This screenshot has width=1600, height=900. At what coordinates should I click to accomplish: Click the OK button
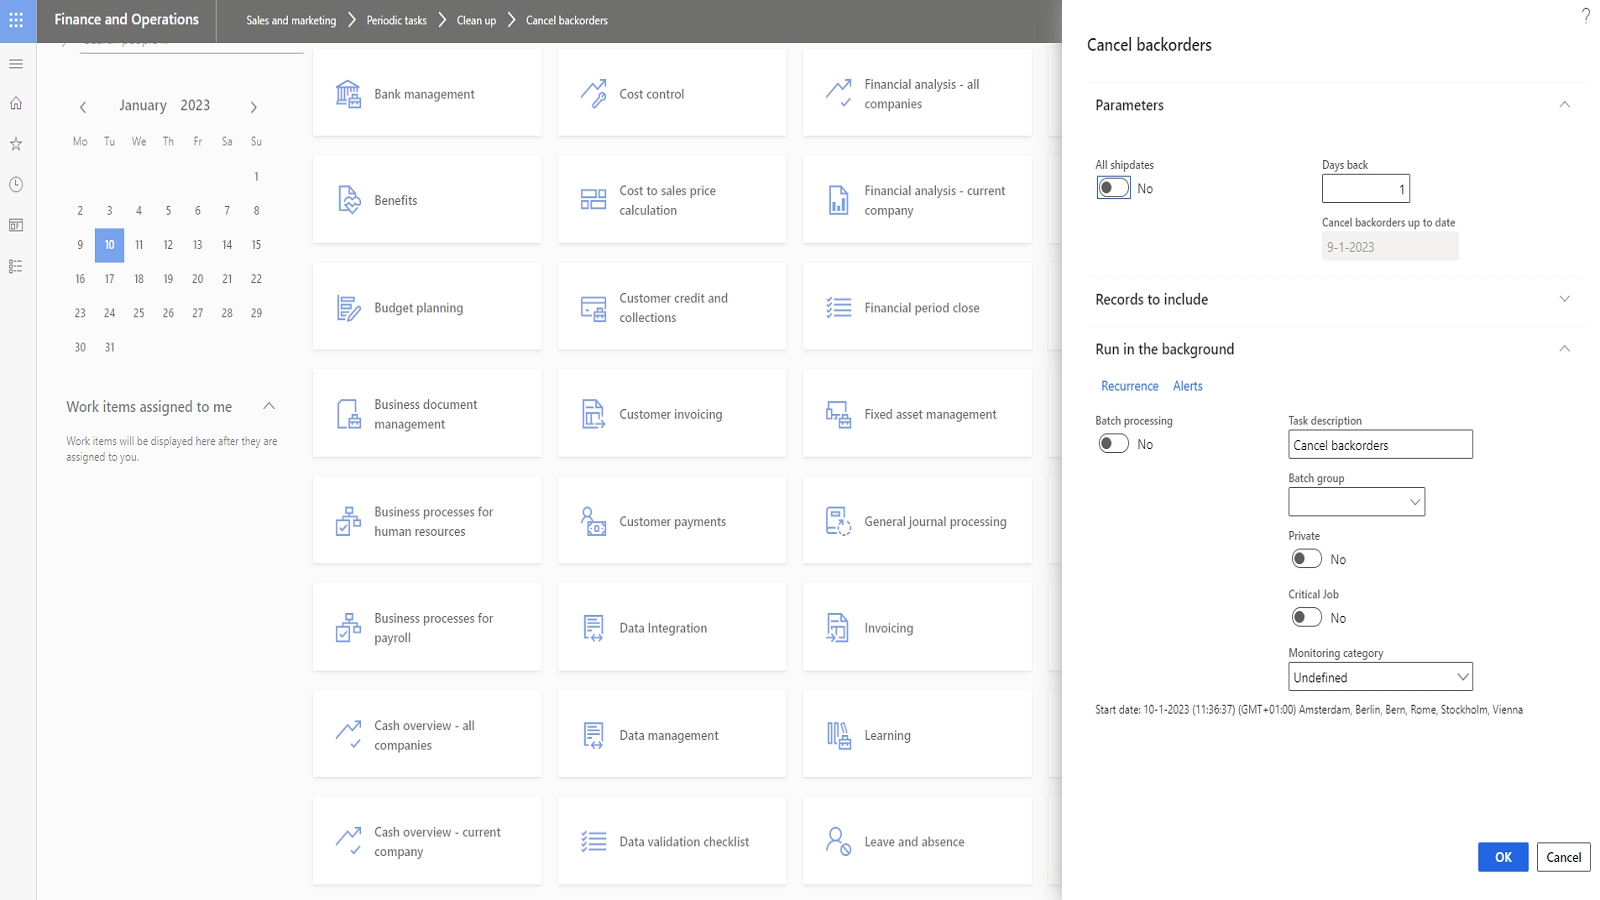click(1502, 857)
